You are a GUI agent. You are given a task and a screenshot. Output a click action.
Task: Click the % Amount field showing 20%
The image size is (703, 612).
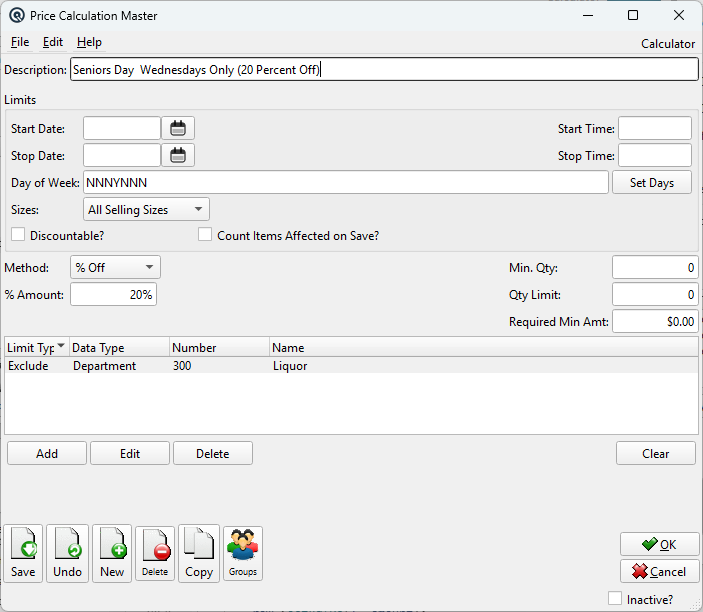pos(113,295)
